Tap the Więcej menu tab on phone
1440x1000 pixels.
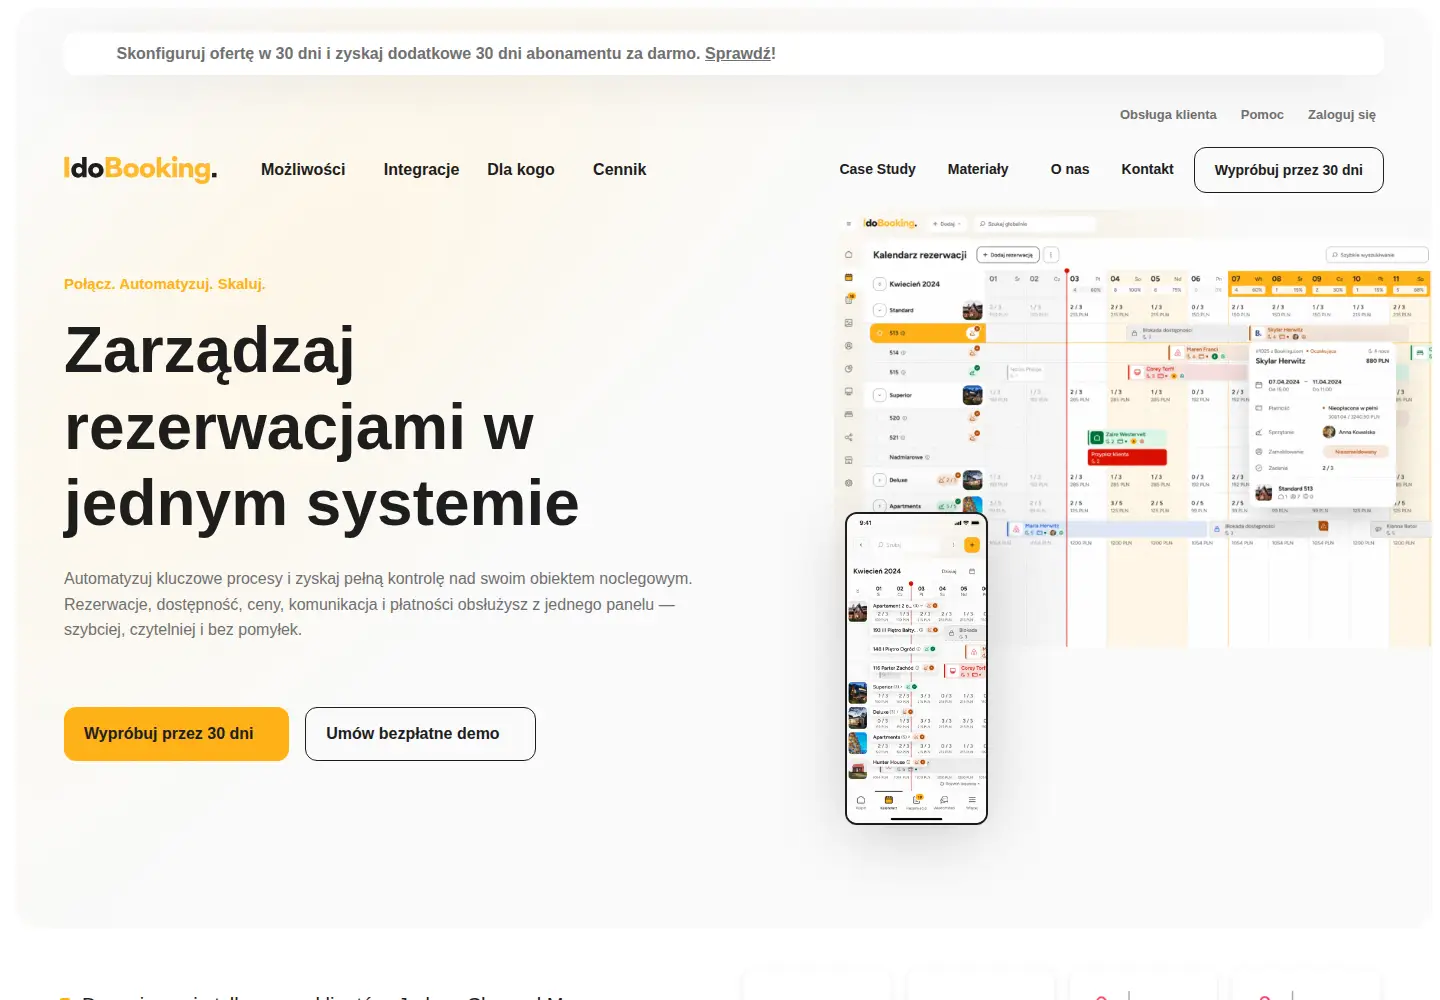pos(972,802)
